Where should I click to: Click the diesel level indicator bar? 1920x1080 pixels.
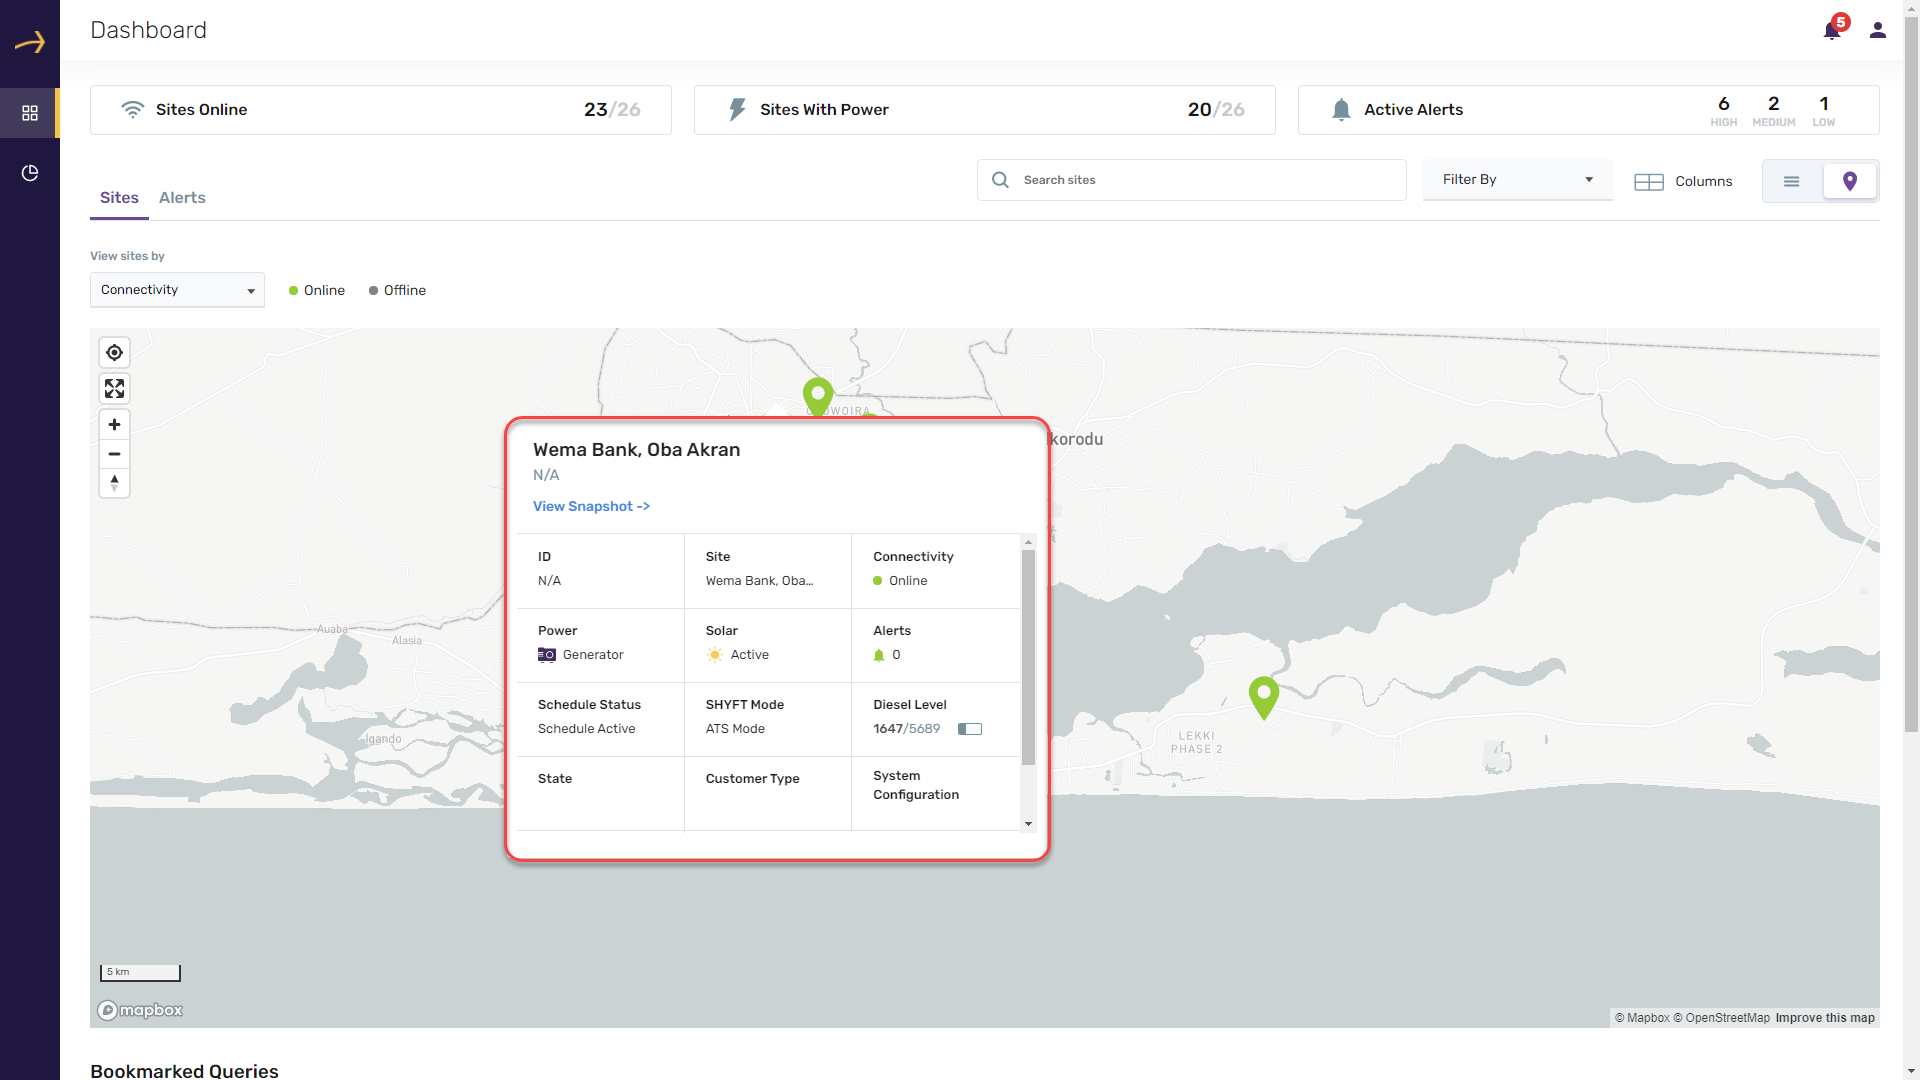970,729
